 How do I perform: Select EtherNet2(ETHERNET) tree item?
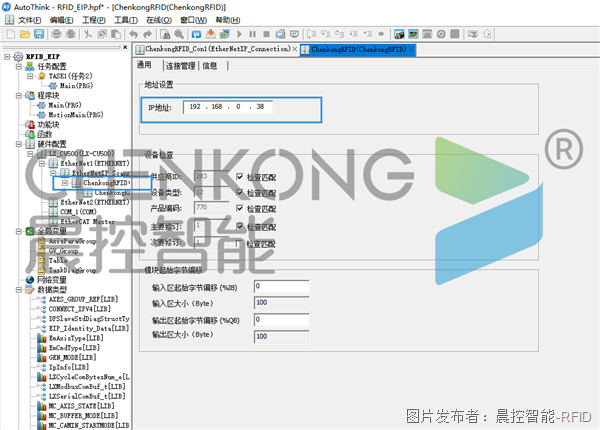(x=95, y=202)
